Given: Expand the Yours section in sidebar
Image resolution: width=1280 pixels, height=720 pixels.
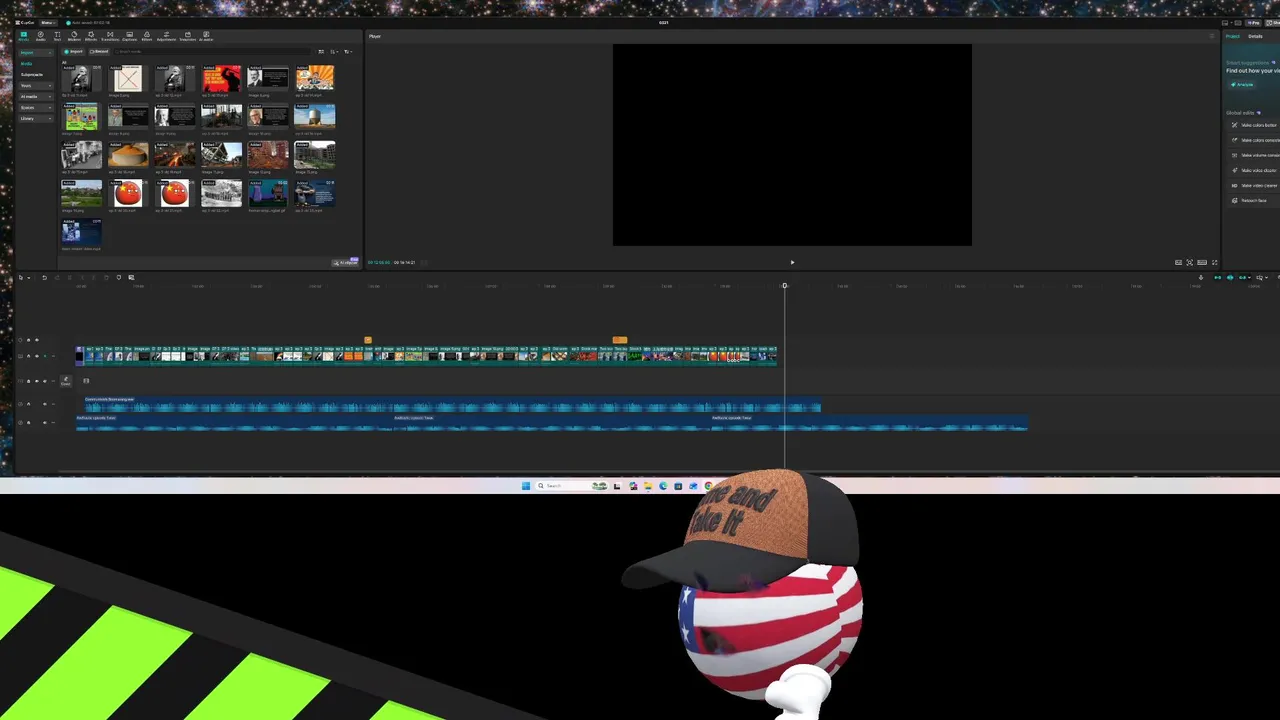Looking at the screenshot, I should point(36,85).
